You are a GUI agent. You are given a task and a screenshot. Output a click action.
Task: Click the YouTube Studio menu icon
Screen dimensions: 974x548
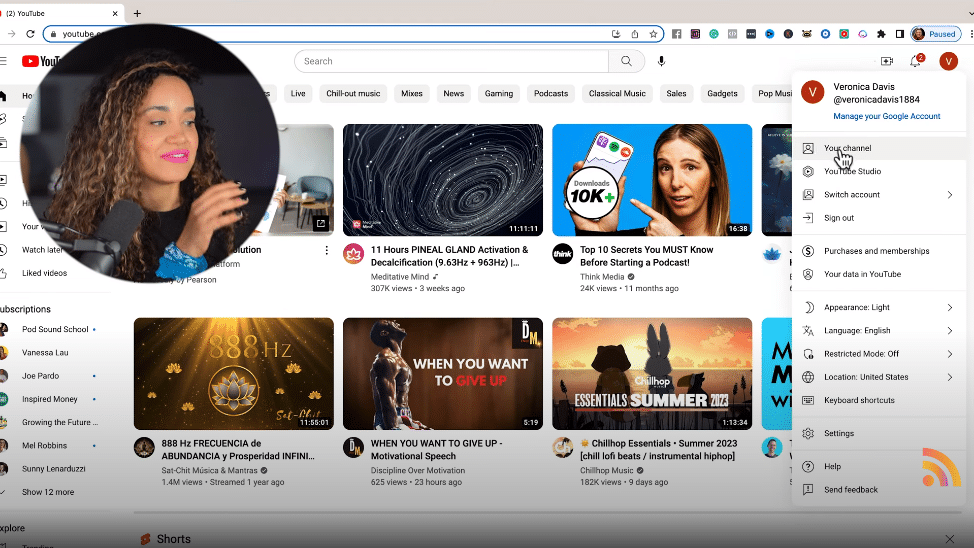[x=808, y=171]
